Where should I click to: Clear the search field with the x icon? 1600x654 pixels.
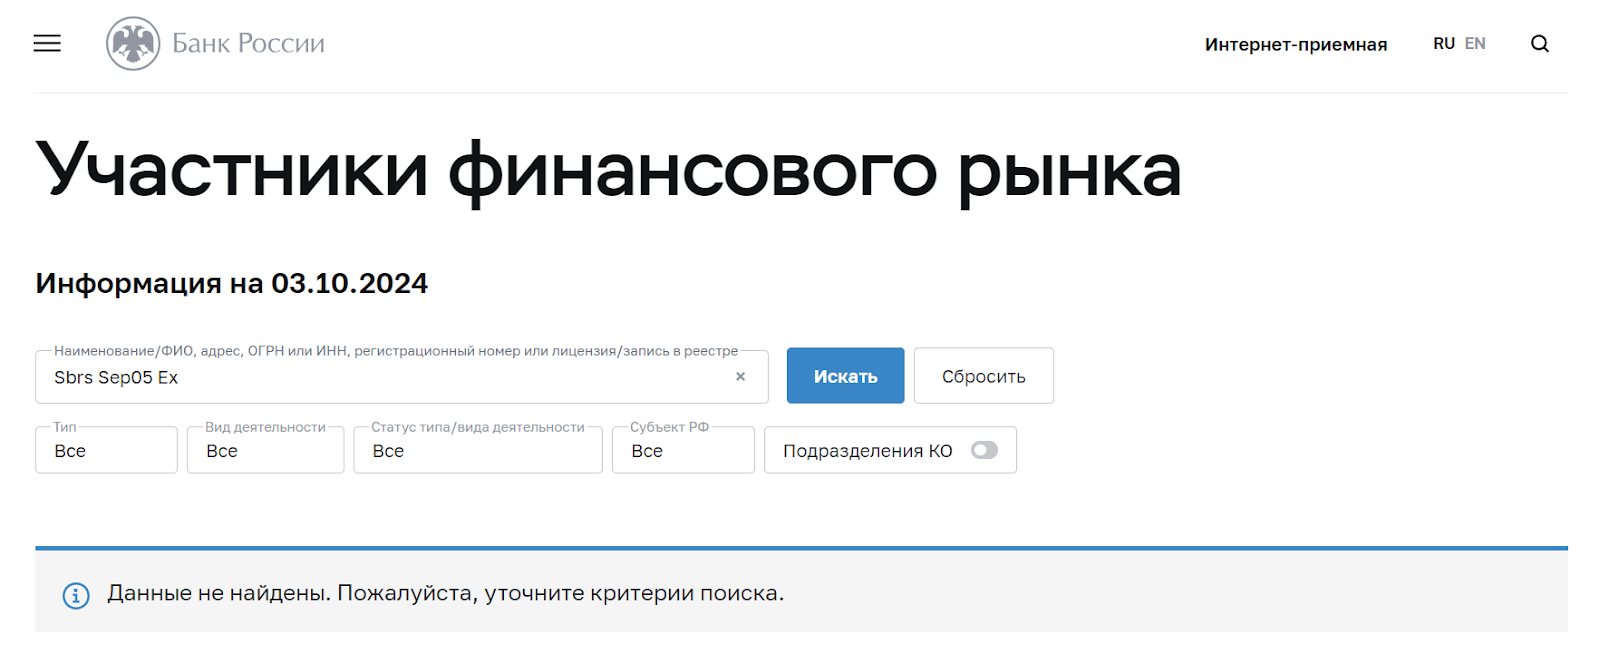pos(740,377)
